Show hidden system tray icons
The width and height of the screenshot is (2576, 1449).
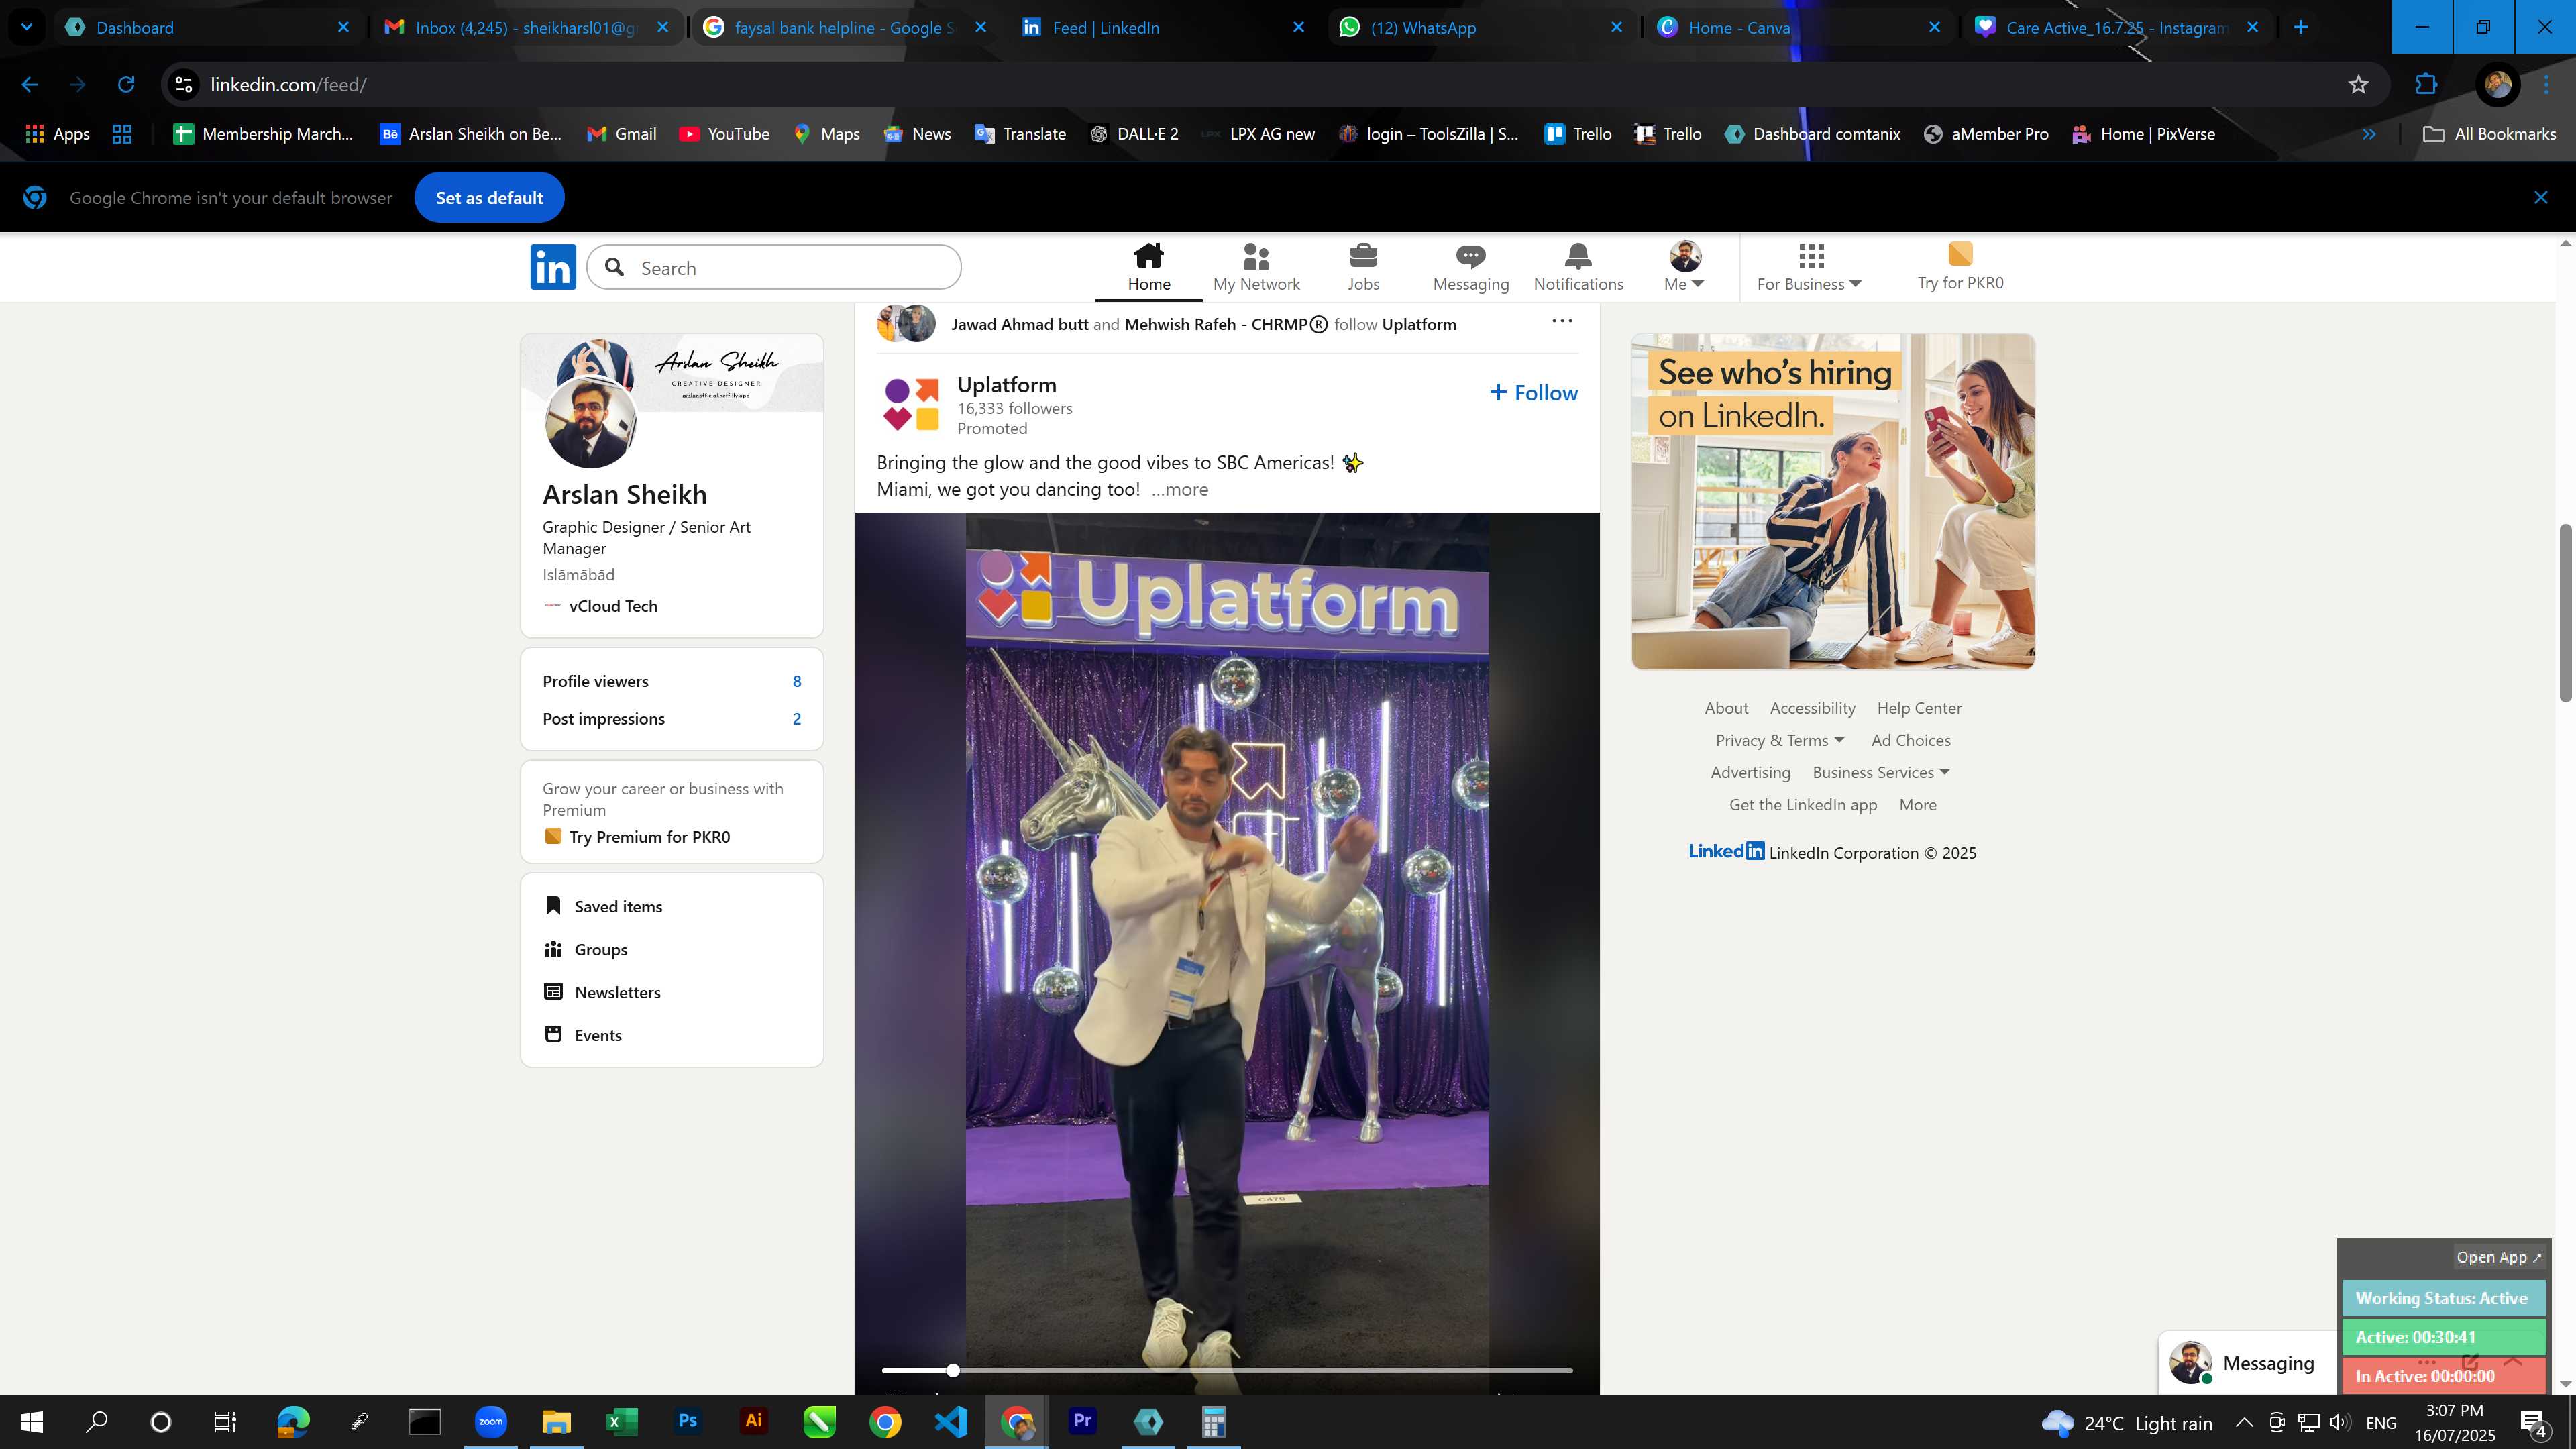click(2244, 1422)
